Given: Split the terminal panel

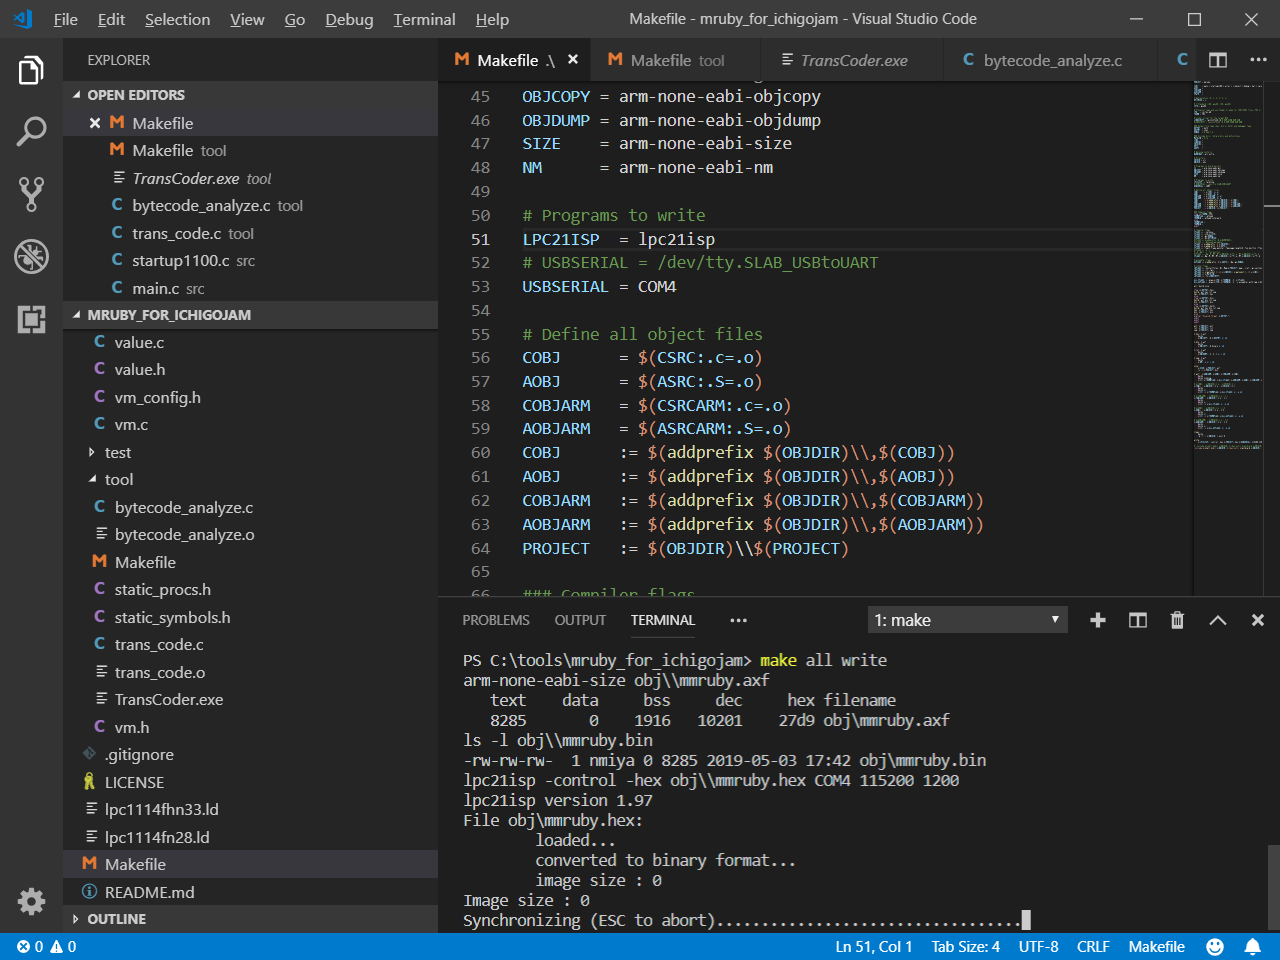Looking at the screenshot, I should [1137, 620].
